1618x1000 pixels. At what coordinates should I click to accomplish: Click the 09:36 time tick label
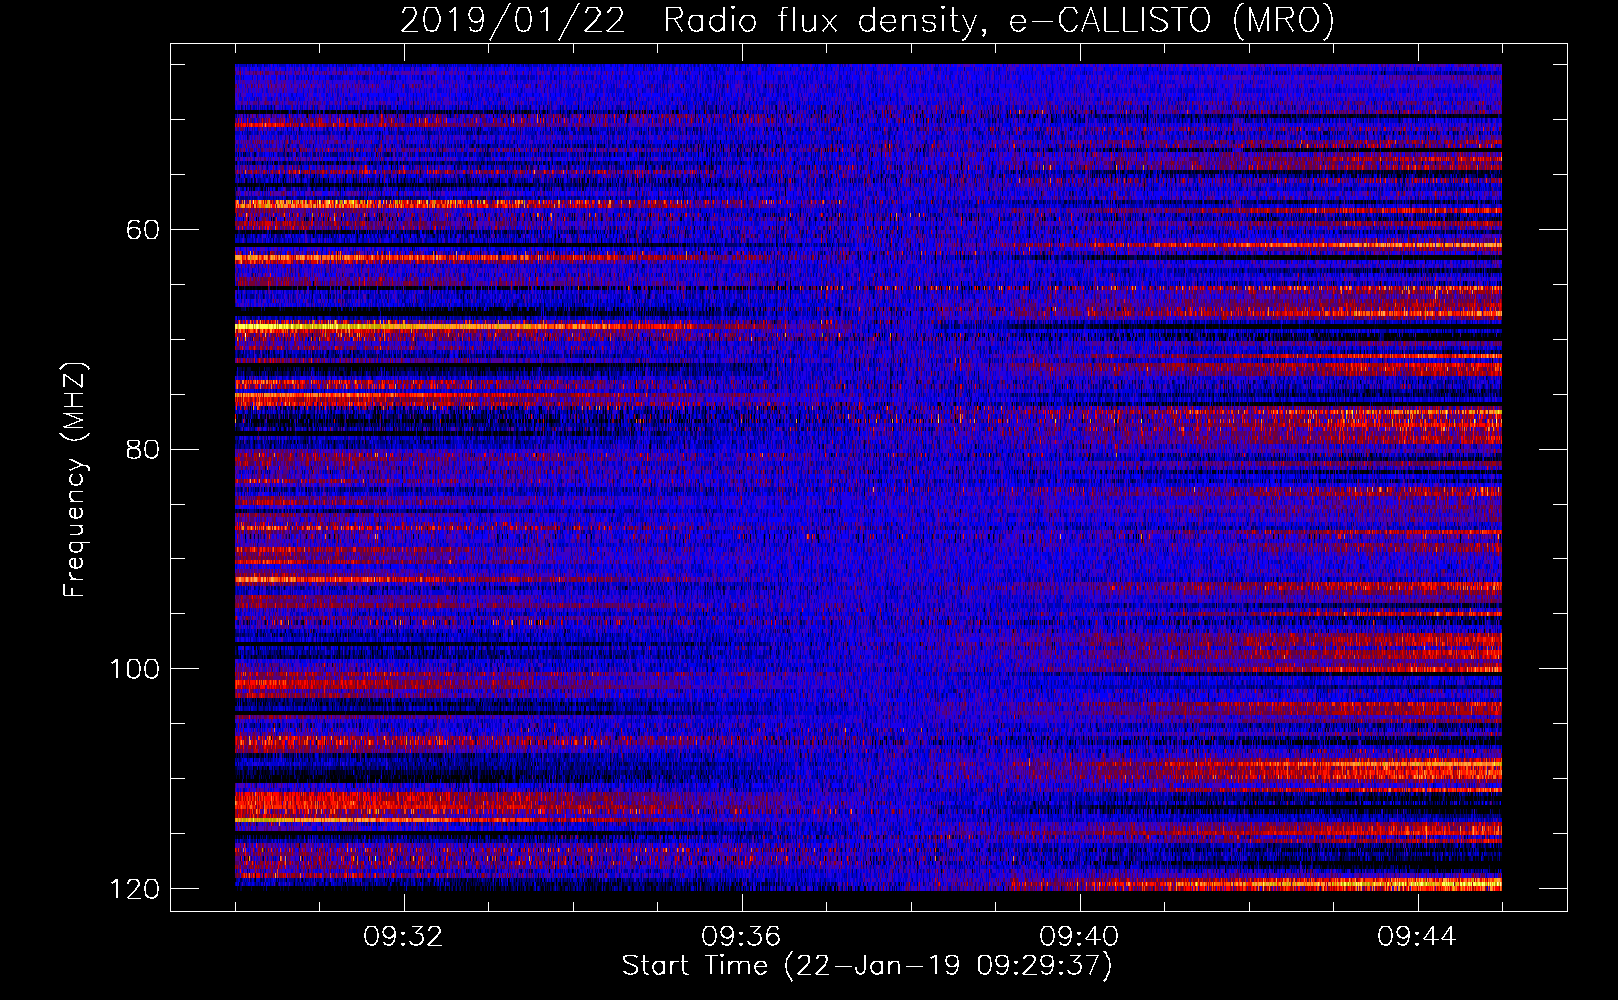[741, 937]
